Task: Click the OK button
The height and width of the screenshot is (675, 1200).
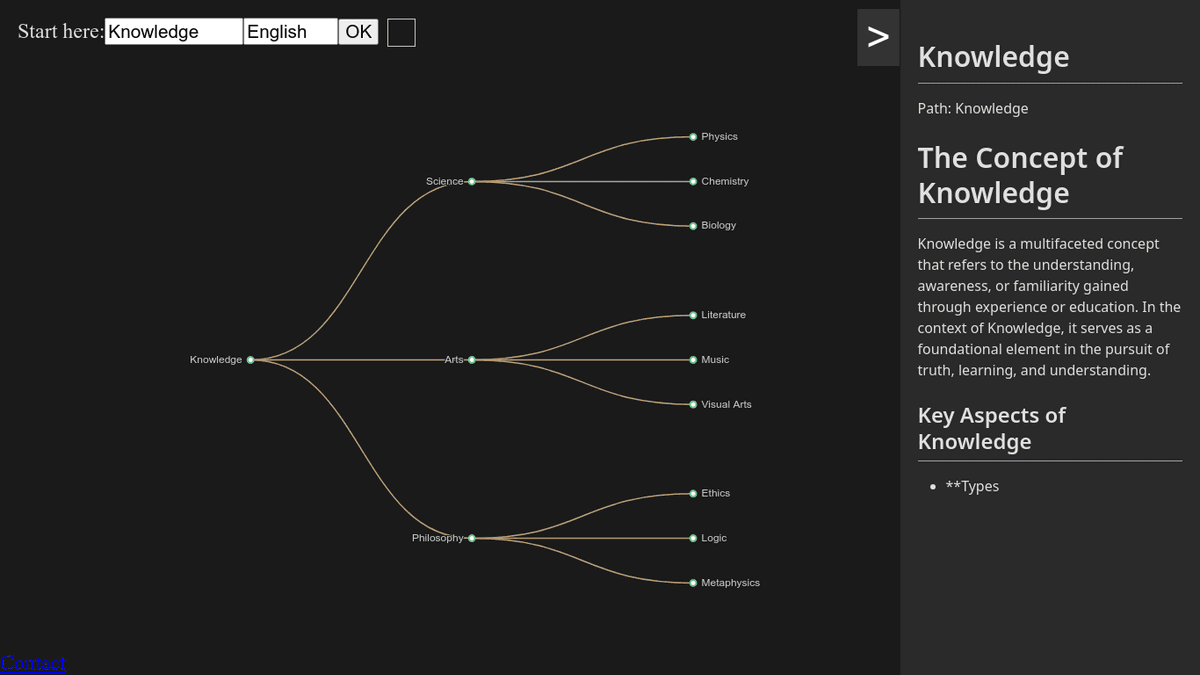Action: (358, 32)
